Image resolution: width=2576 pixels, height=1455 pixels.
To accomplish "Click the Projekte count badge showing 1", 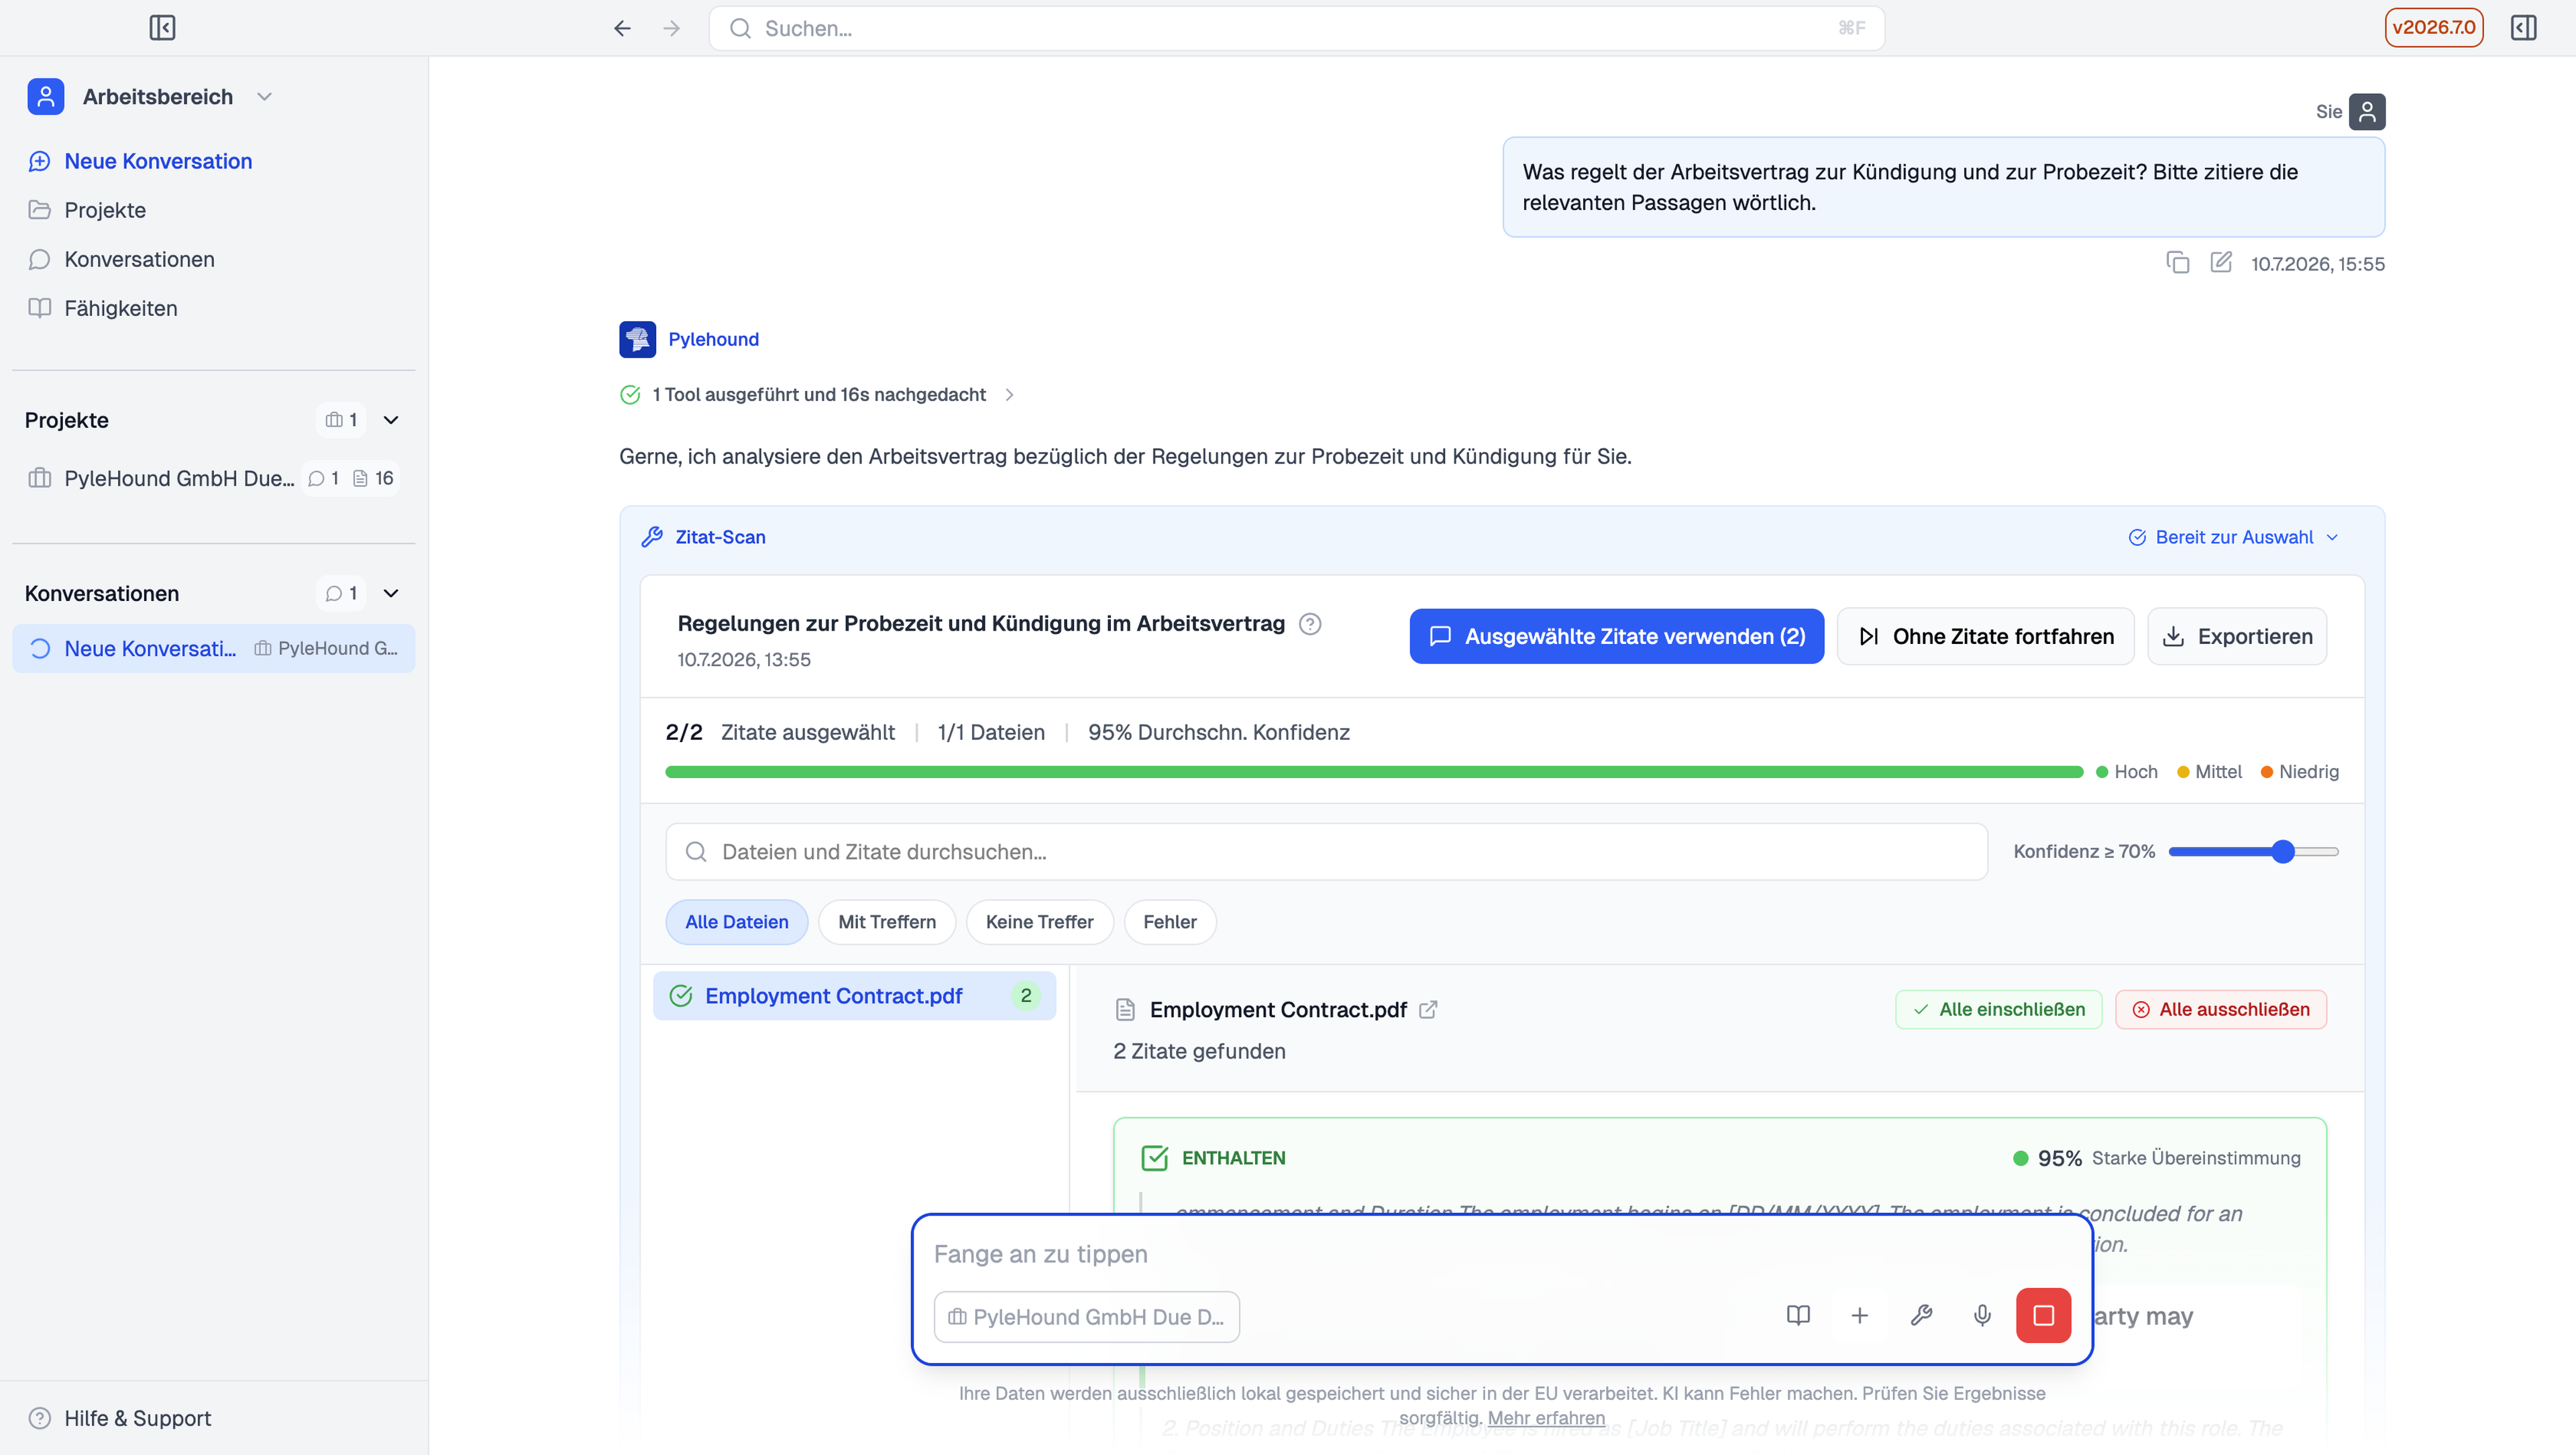I will (x=341, y=420).
